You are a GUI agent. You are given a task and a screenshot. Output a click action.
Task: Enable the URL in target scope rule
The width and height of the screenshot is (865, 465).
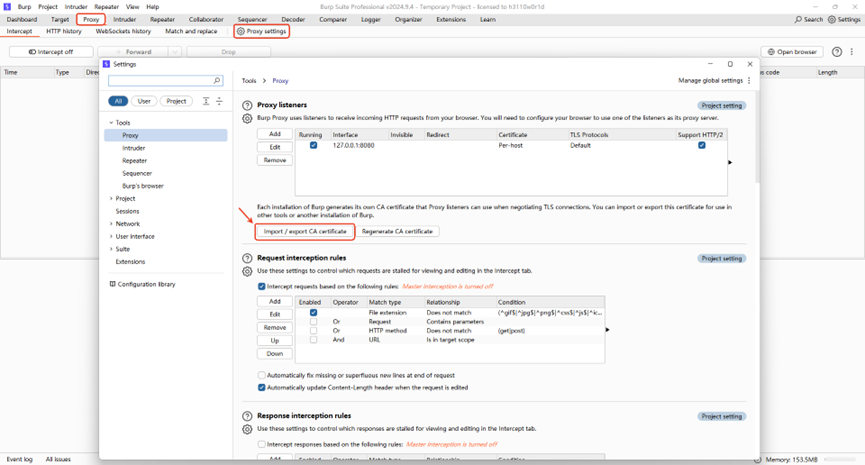pos(313,340)
